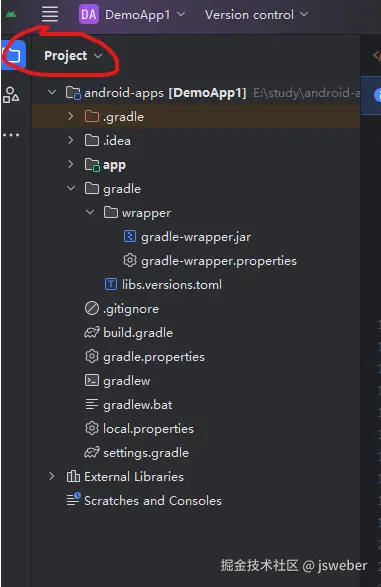Image resolution: width=381 pixels, height=587 pixels.
Task: Select gradle-wrapper.properties file
Action: click(x=196, y=260)
